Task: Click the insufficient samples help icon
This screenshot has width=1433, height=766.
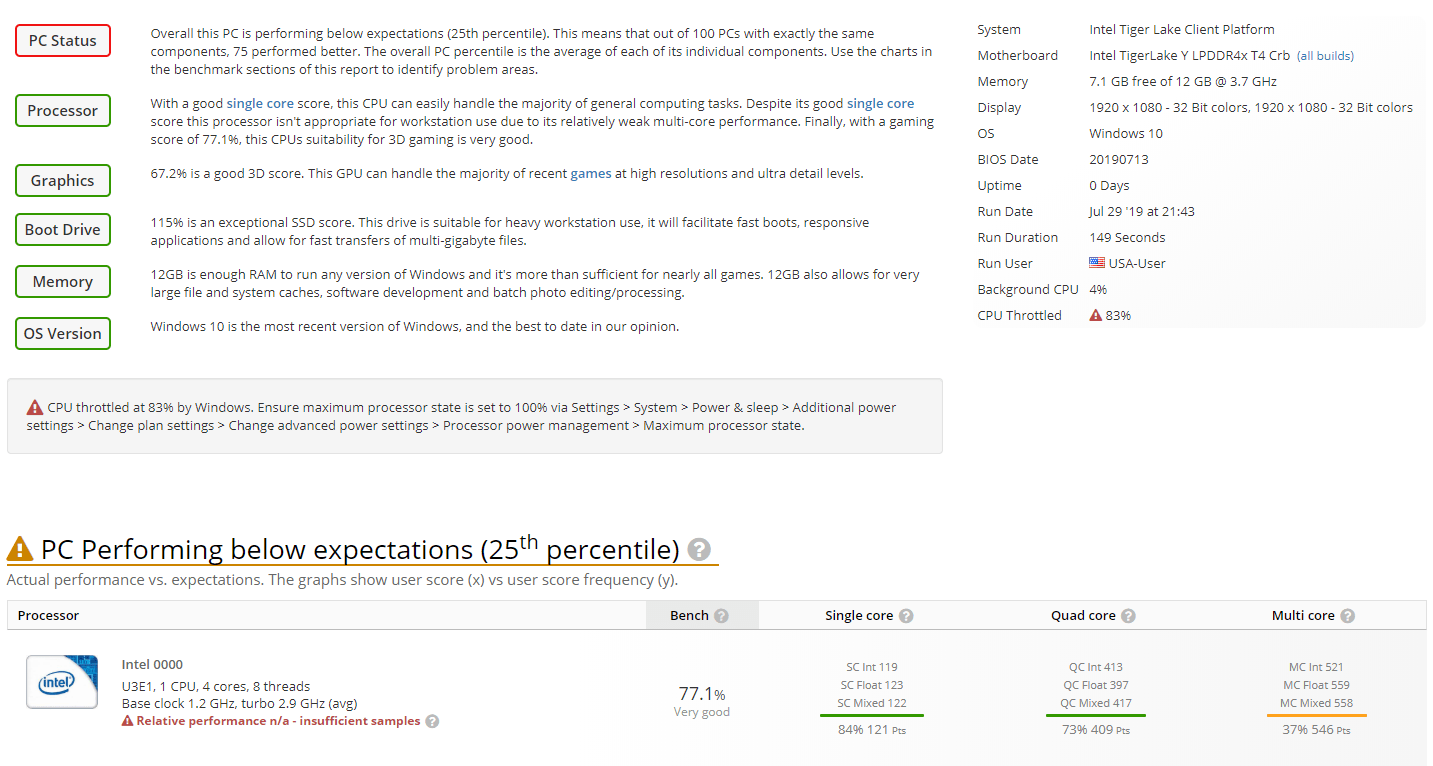Action: (432, 721)
